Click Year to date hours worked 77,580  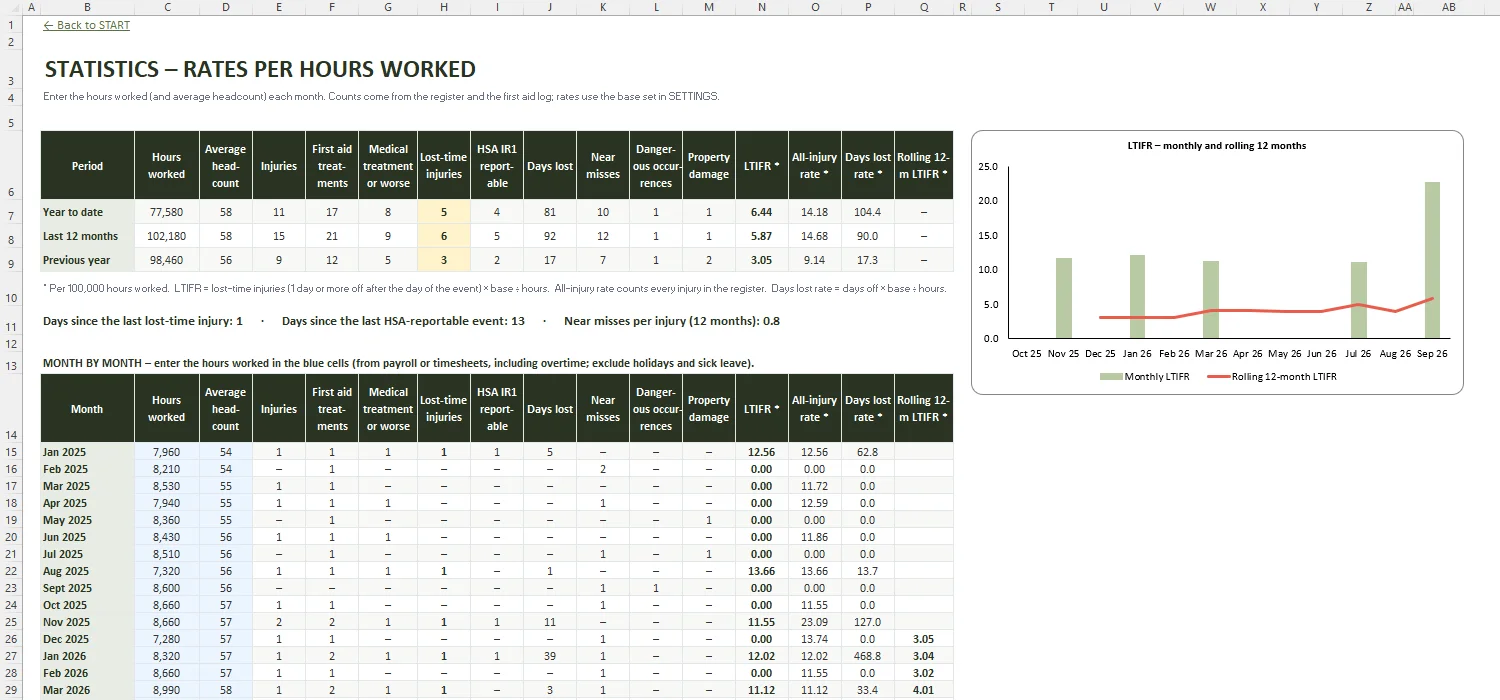tap(167, 212)
